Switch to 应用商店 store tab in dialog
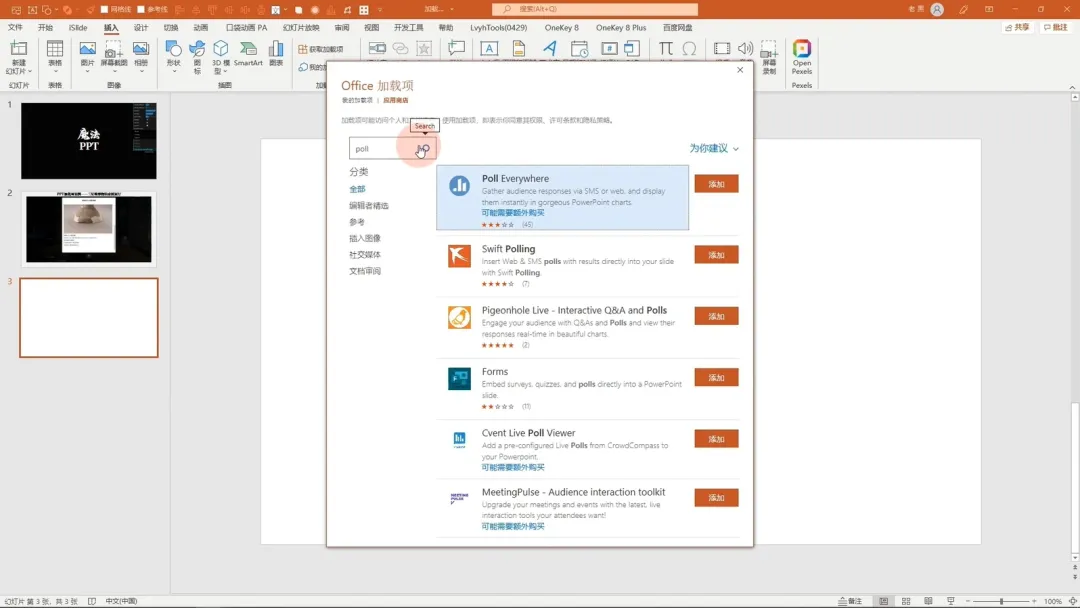This screenshot has height=608, width=1080. [x=395, y=101]
